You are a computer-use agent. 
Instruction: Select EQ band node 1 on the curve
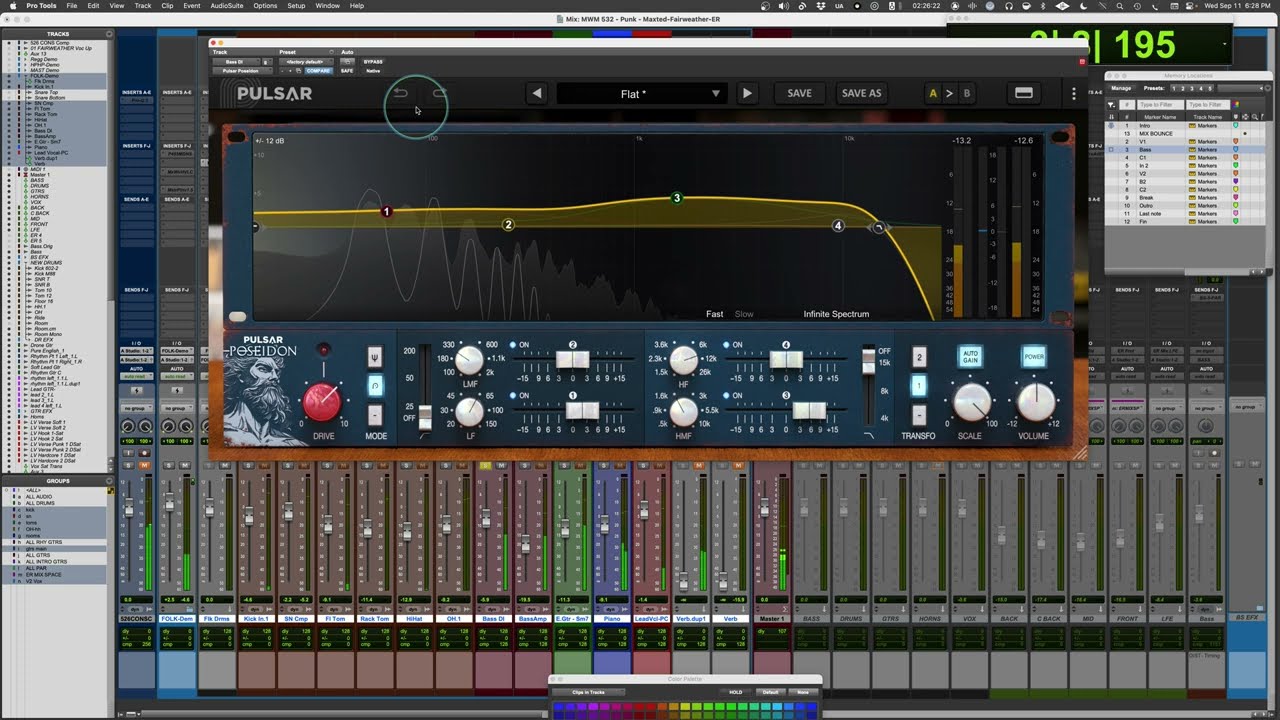pyautogui.click(x=386, y=212)
